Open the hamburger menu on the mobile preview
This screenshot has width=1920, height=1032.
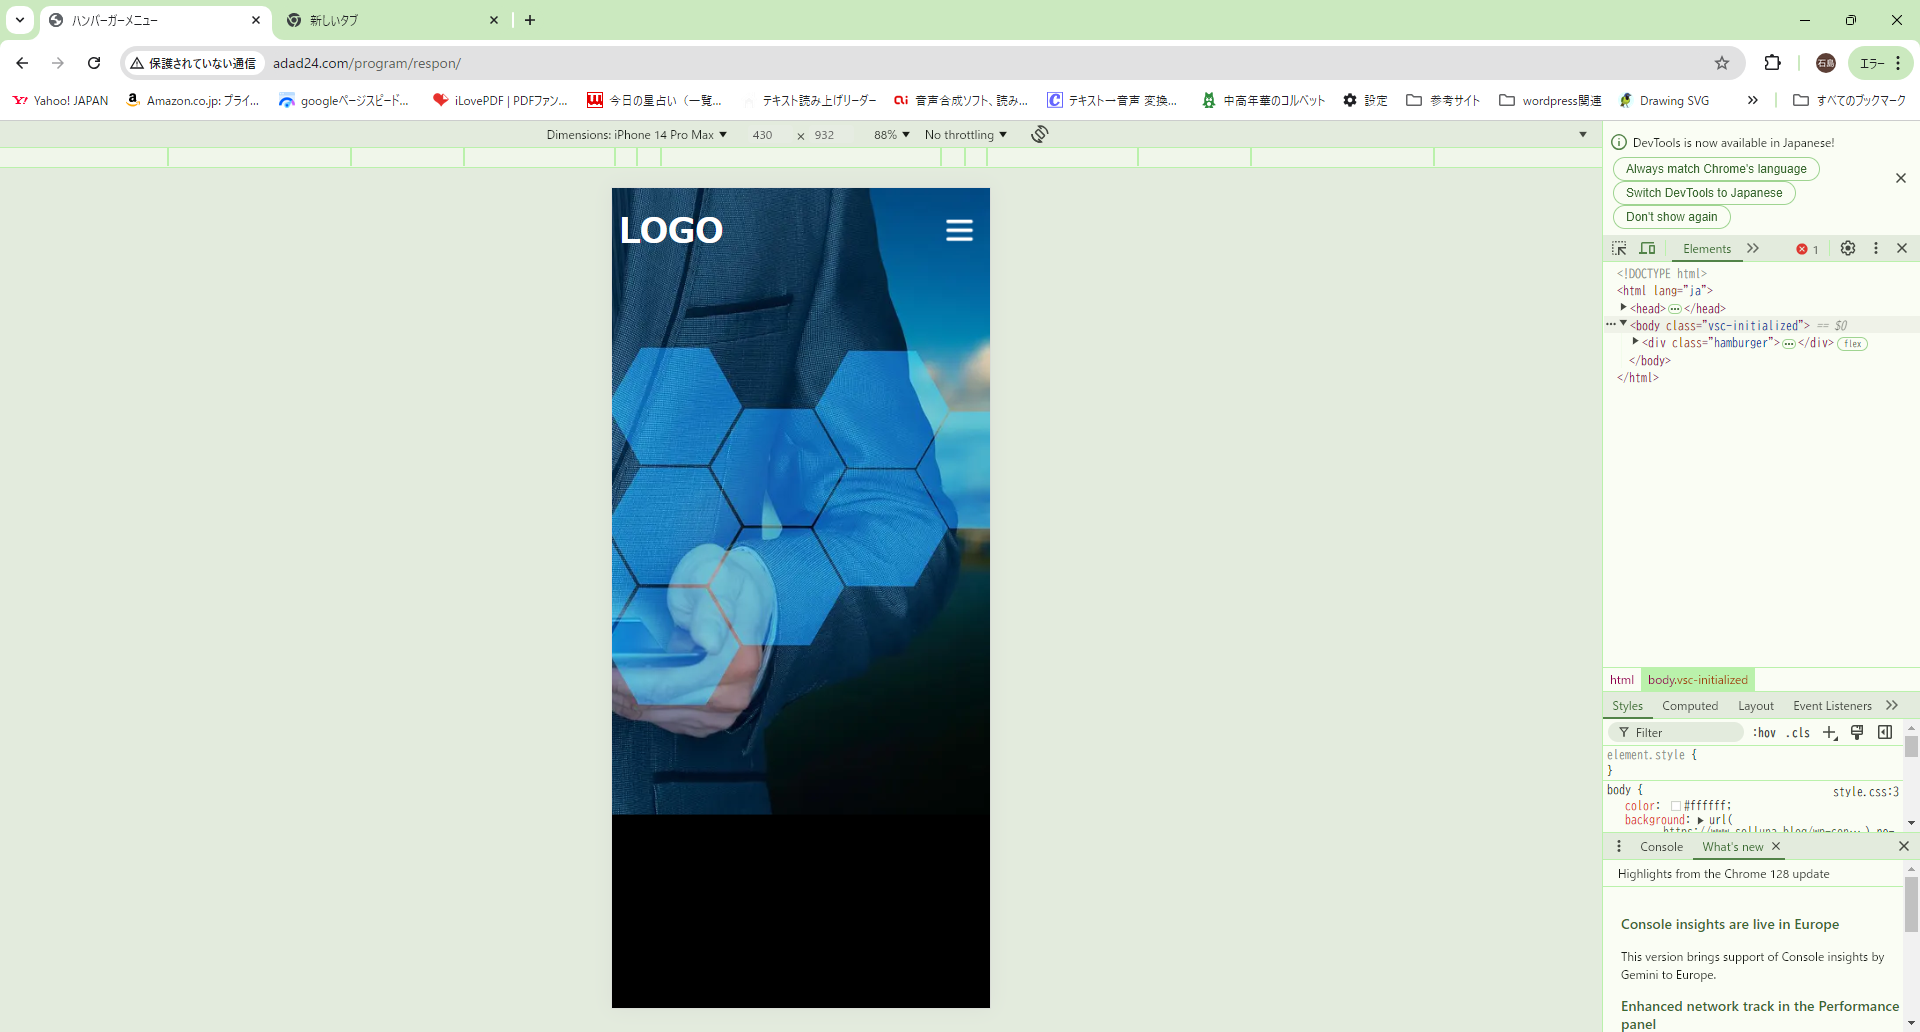(959, 231)
